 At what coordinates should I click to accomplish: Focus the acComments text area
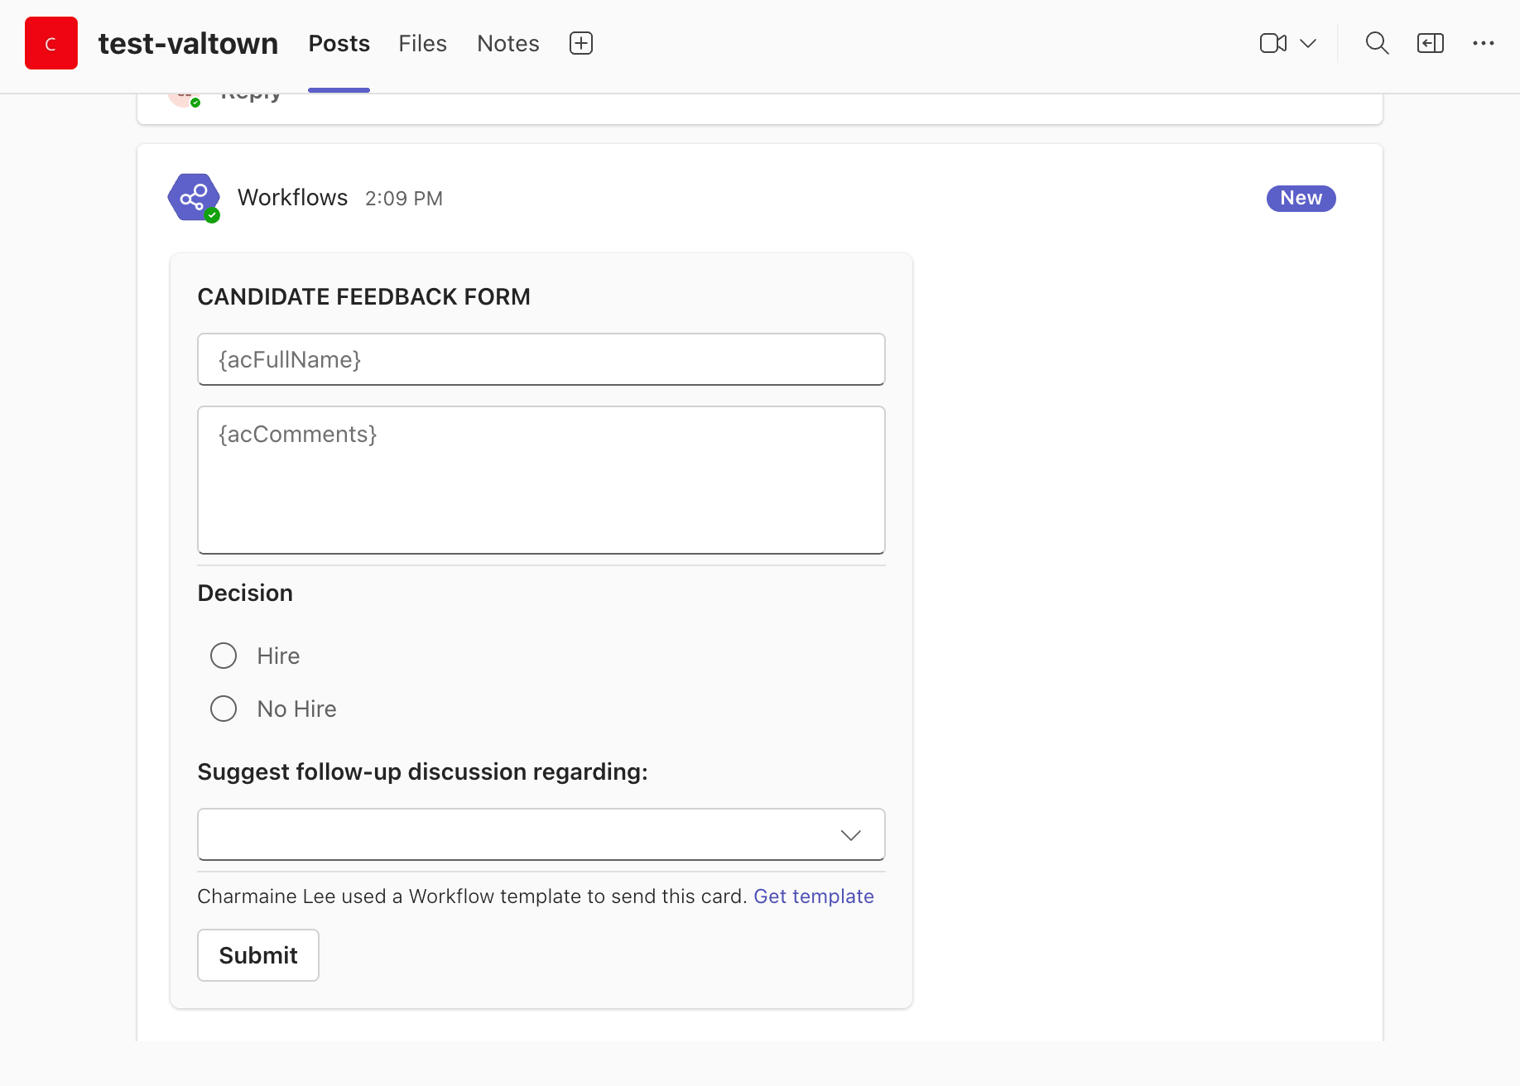coord(541,480)
